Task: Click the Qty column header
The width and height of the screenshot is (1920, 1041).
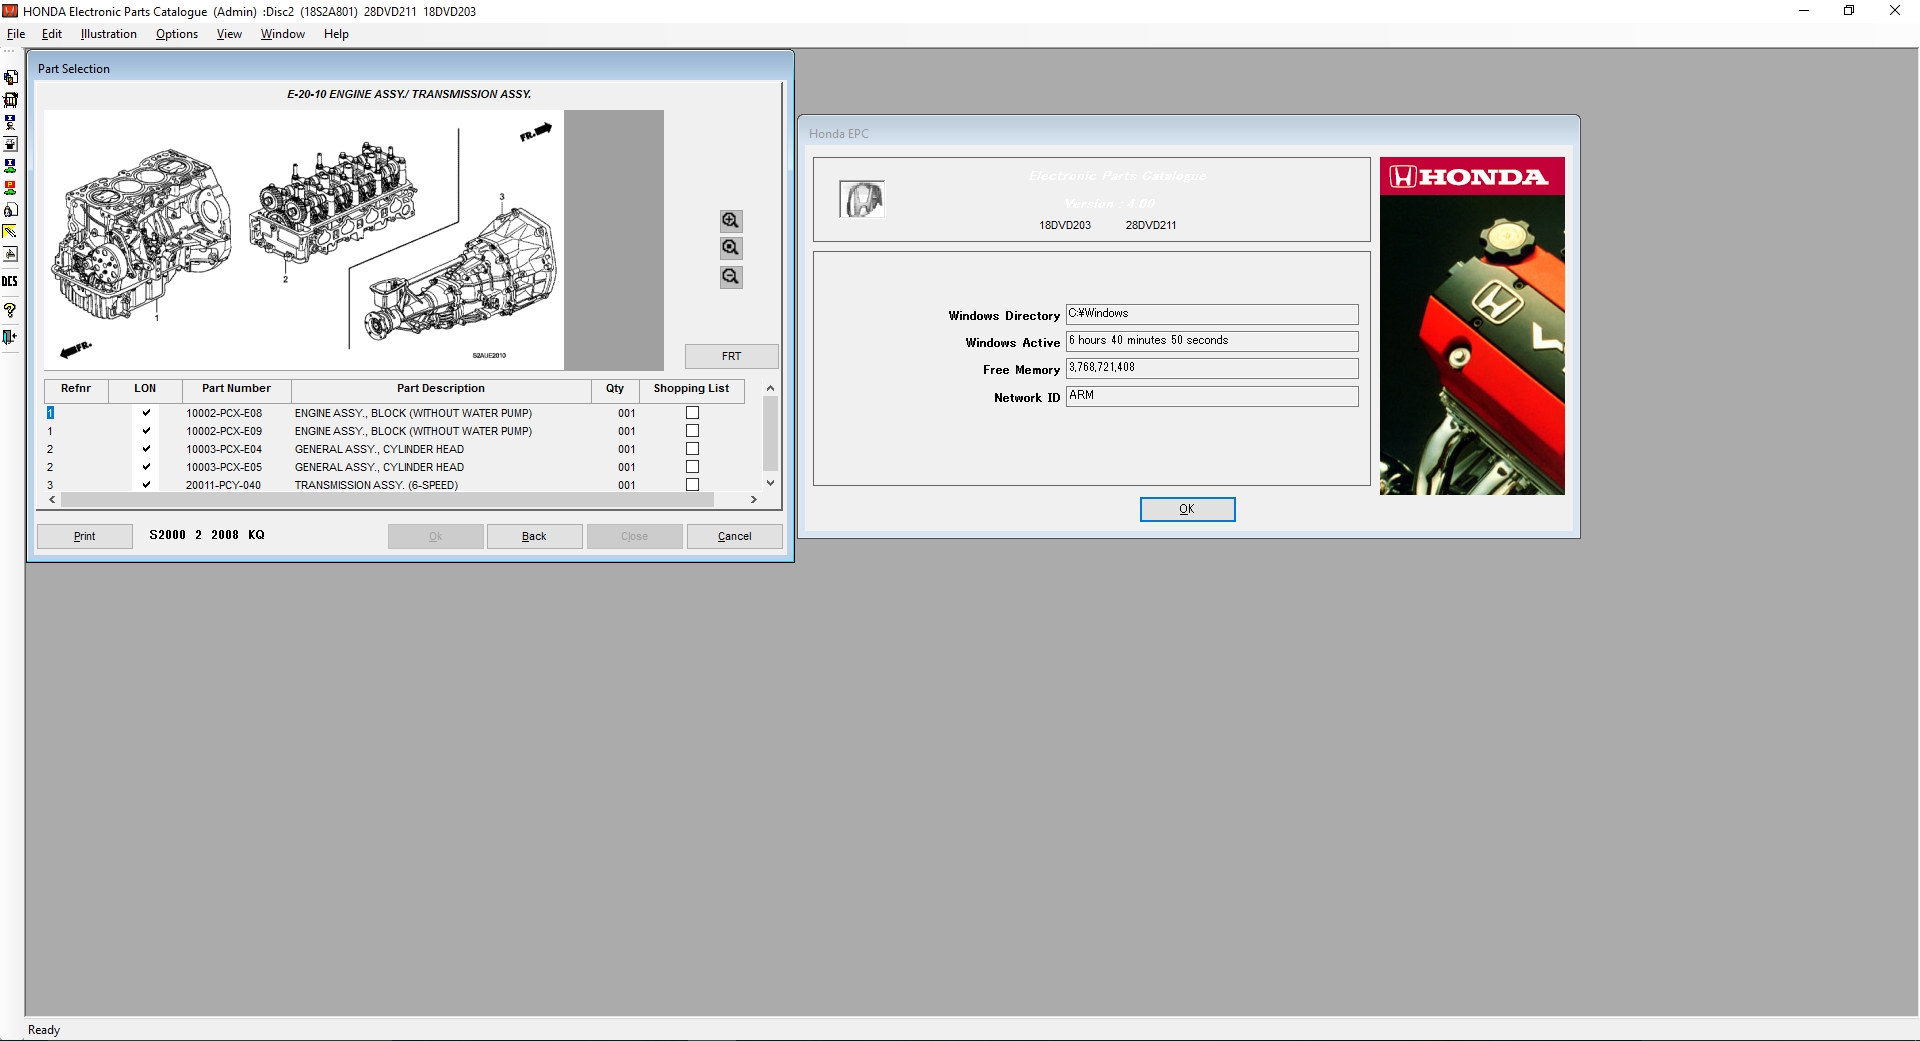Action: (x=615, y=389)
